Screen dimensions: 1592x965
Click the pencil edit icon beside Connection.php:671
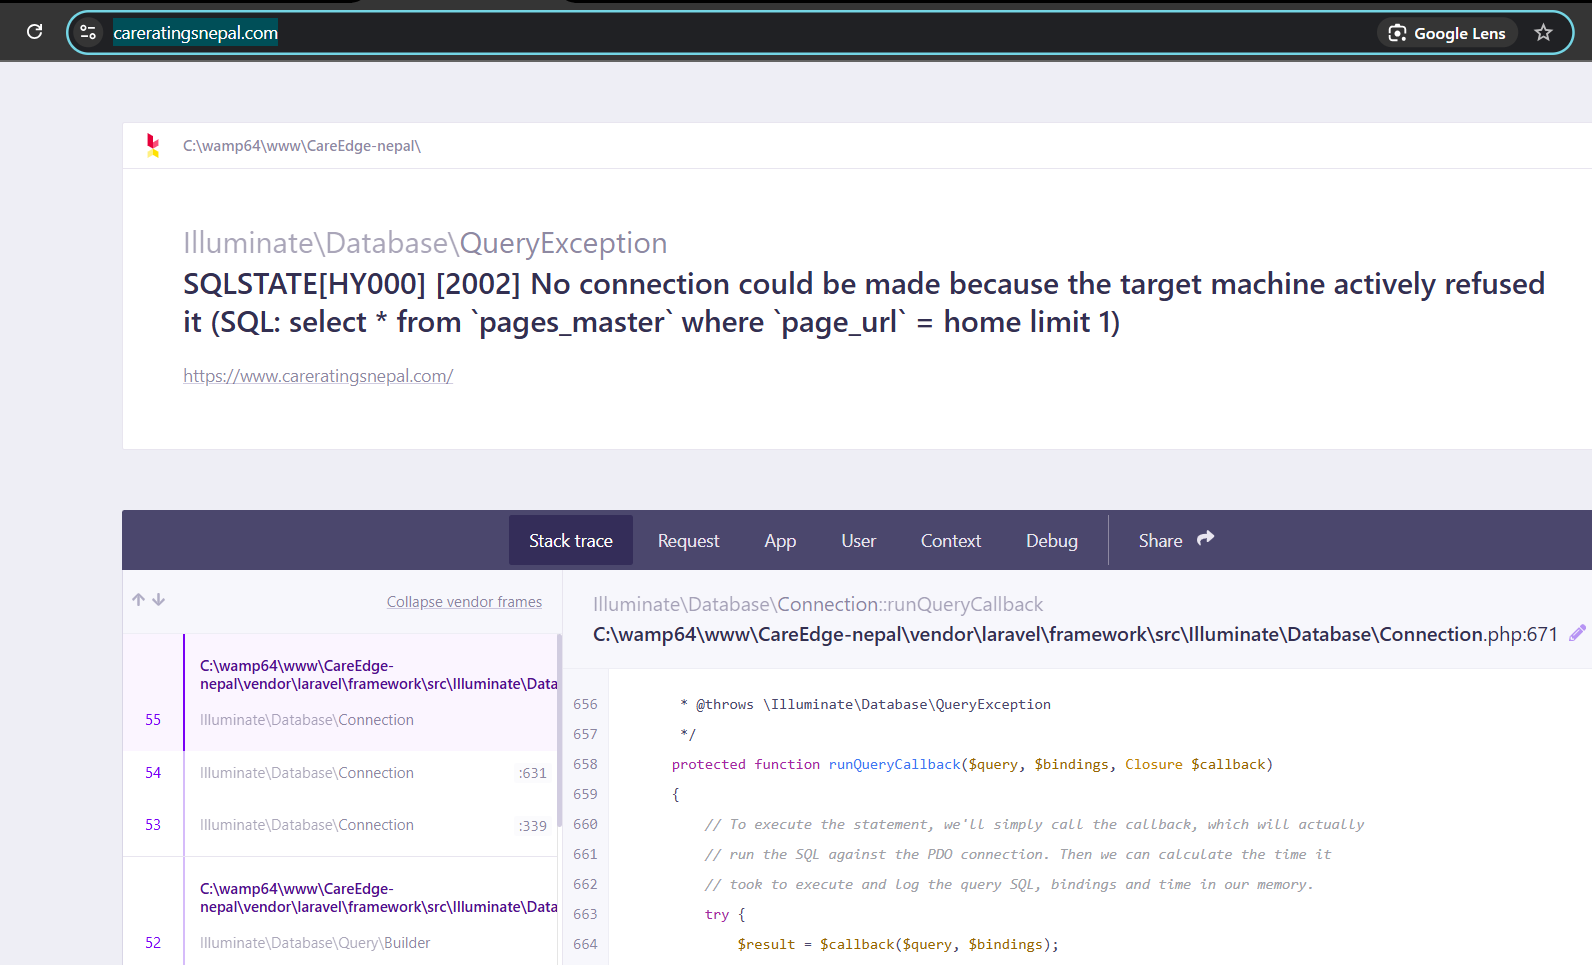point(1577,633)
